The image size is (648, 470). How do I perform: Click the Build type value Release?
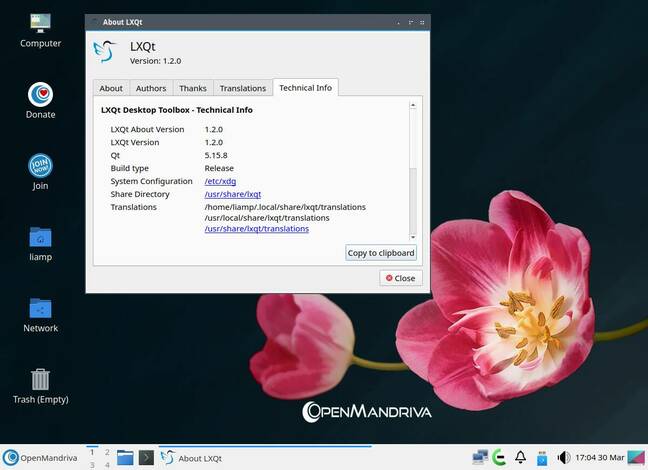[x=219, y=168]
